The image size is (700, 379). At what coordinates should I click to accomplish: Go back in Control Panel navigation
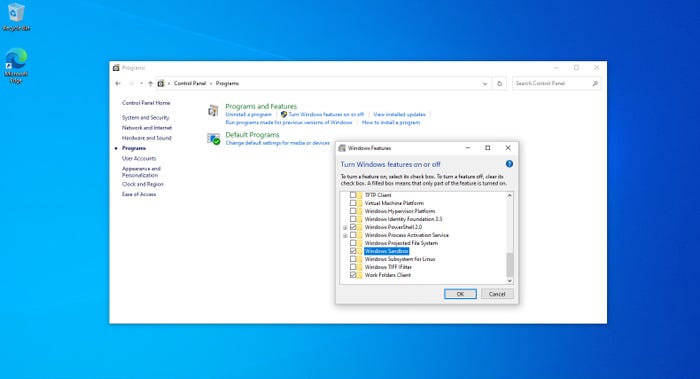point(118,83)
